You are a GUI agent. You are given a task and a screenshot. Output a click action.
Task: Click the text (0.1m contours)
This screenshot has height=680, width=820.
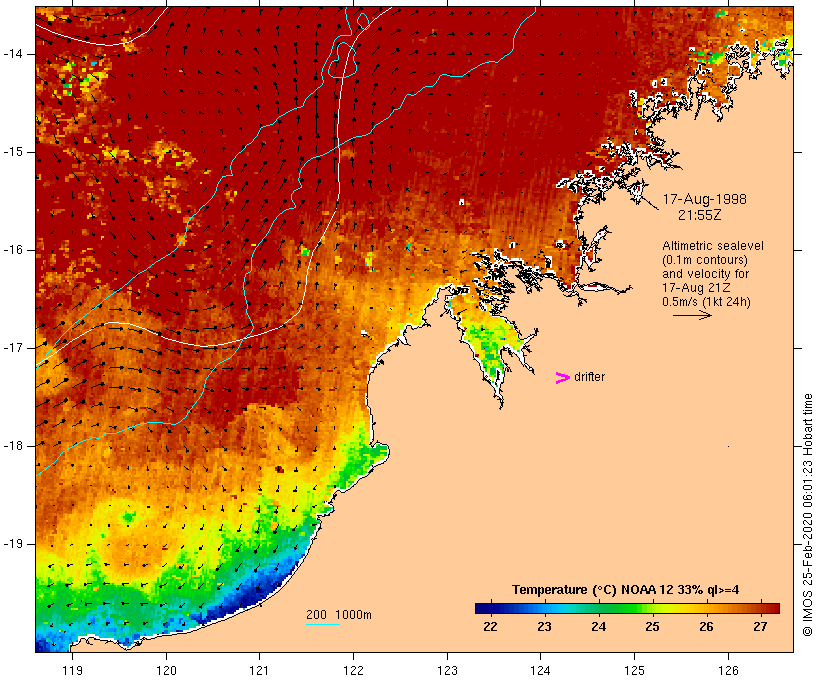[x=705, y=260]
